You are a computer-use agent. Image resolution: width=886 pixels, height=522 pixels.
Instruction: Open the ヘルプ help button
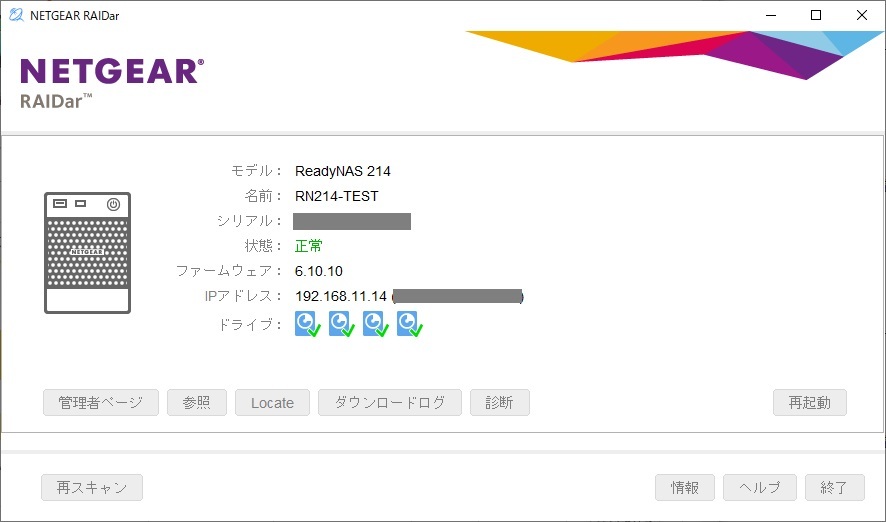pos(760,487)
